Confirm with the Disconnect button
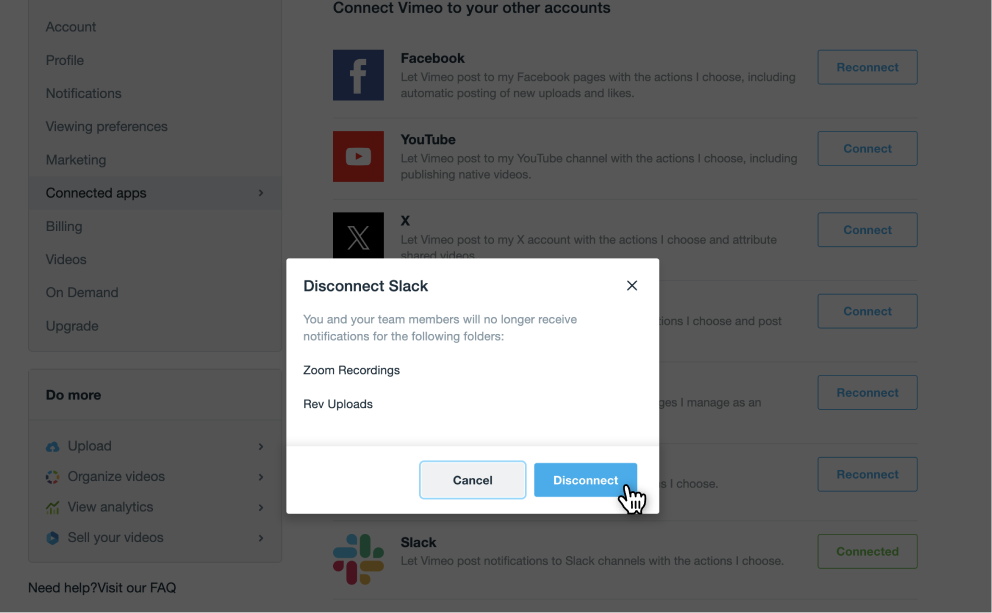Screen dimensions: 992x613 (x=585, y=480)
